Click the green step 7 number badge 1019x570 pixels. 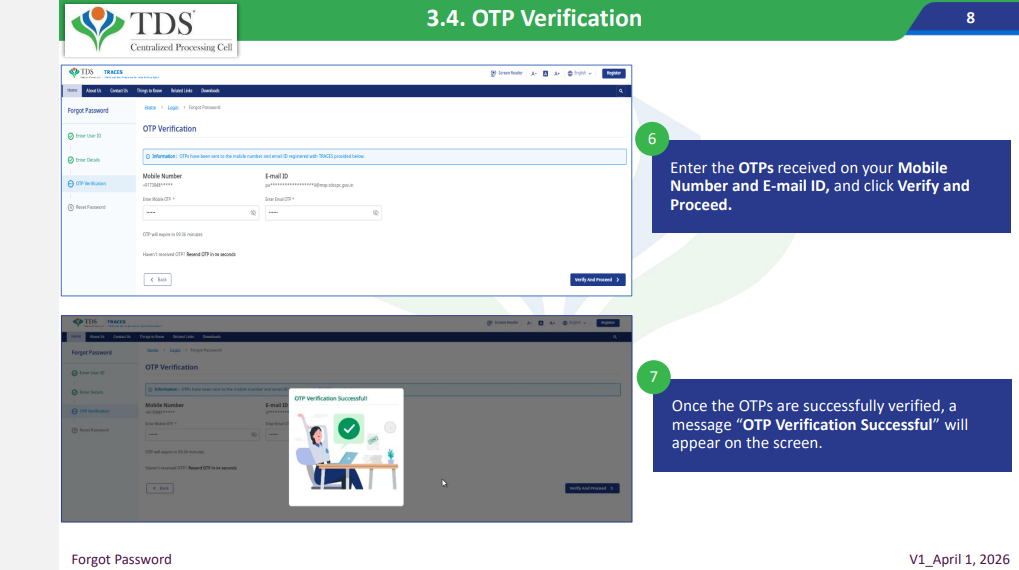tap(652, 378)
